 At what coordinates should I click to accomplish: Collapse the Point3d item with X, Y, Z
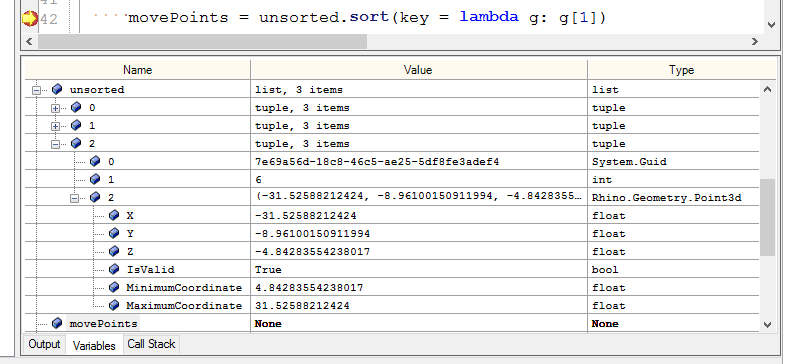point(75,199)
